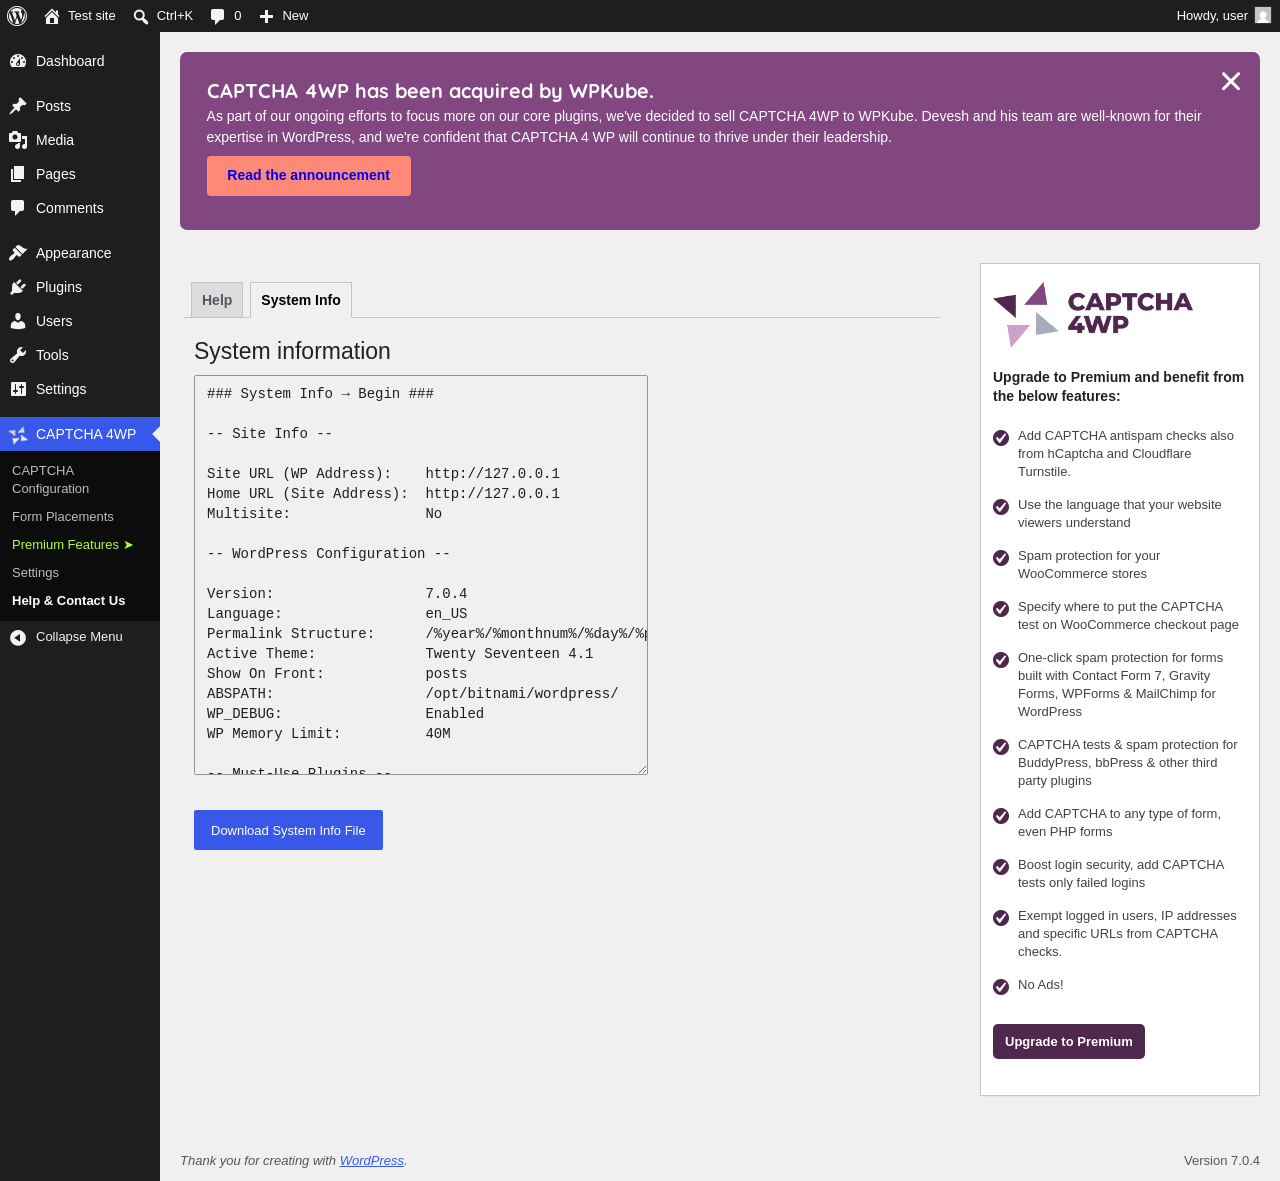Click the Appearance paintbrush icon
Viewport: 1280px width, 1181px height.
(18, 253)
